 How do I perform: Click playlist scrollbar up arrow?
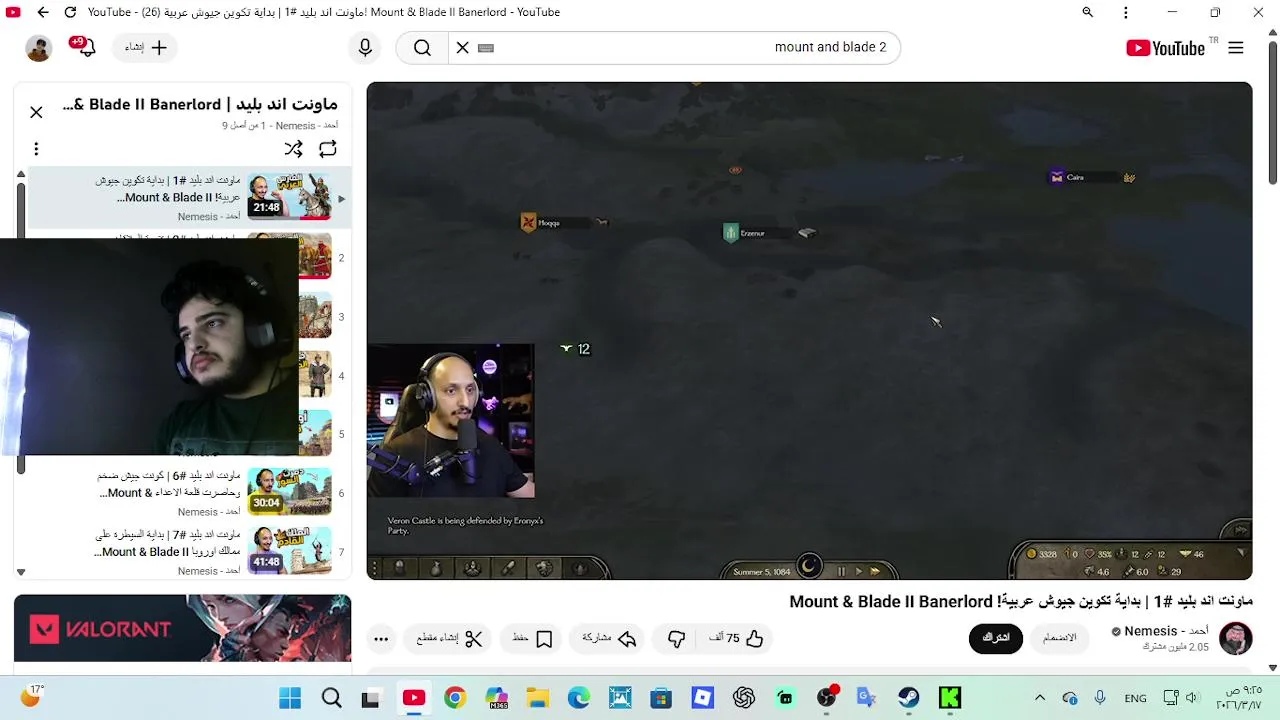point(20,174)
